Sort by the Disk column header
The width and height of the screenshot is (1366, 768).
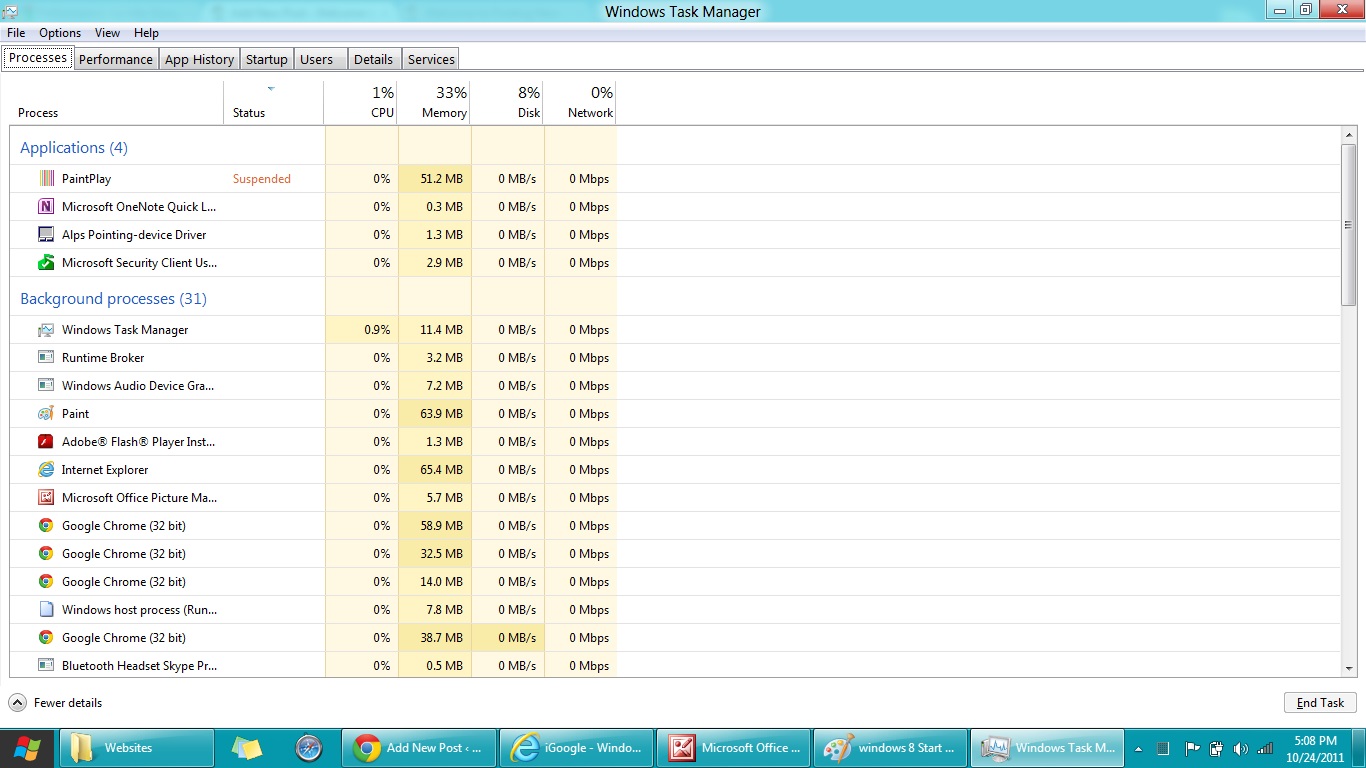pos(507,102)
